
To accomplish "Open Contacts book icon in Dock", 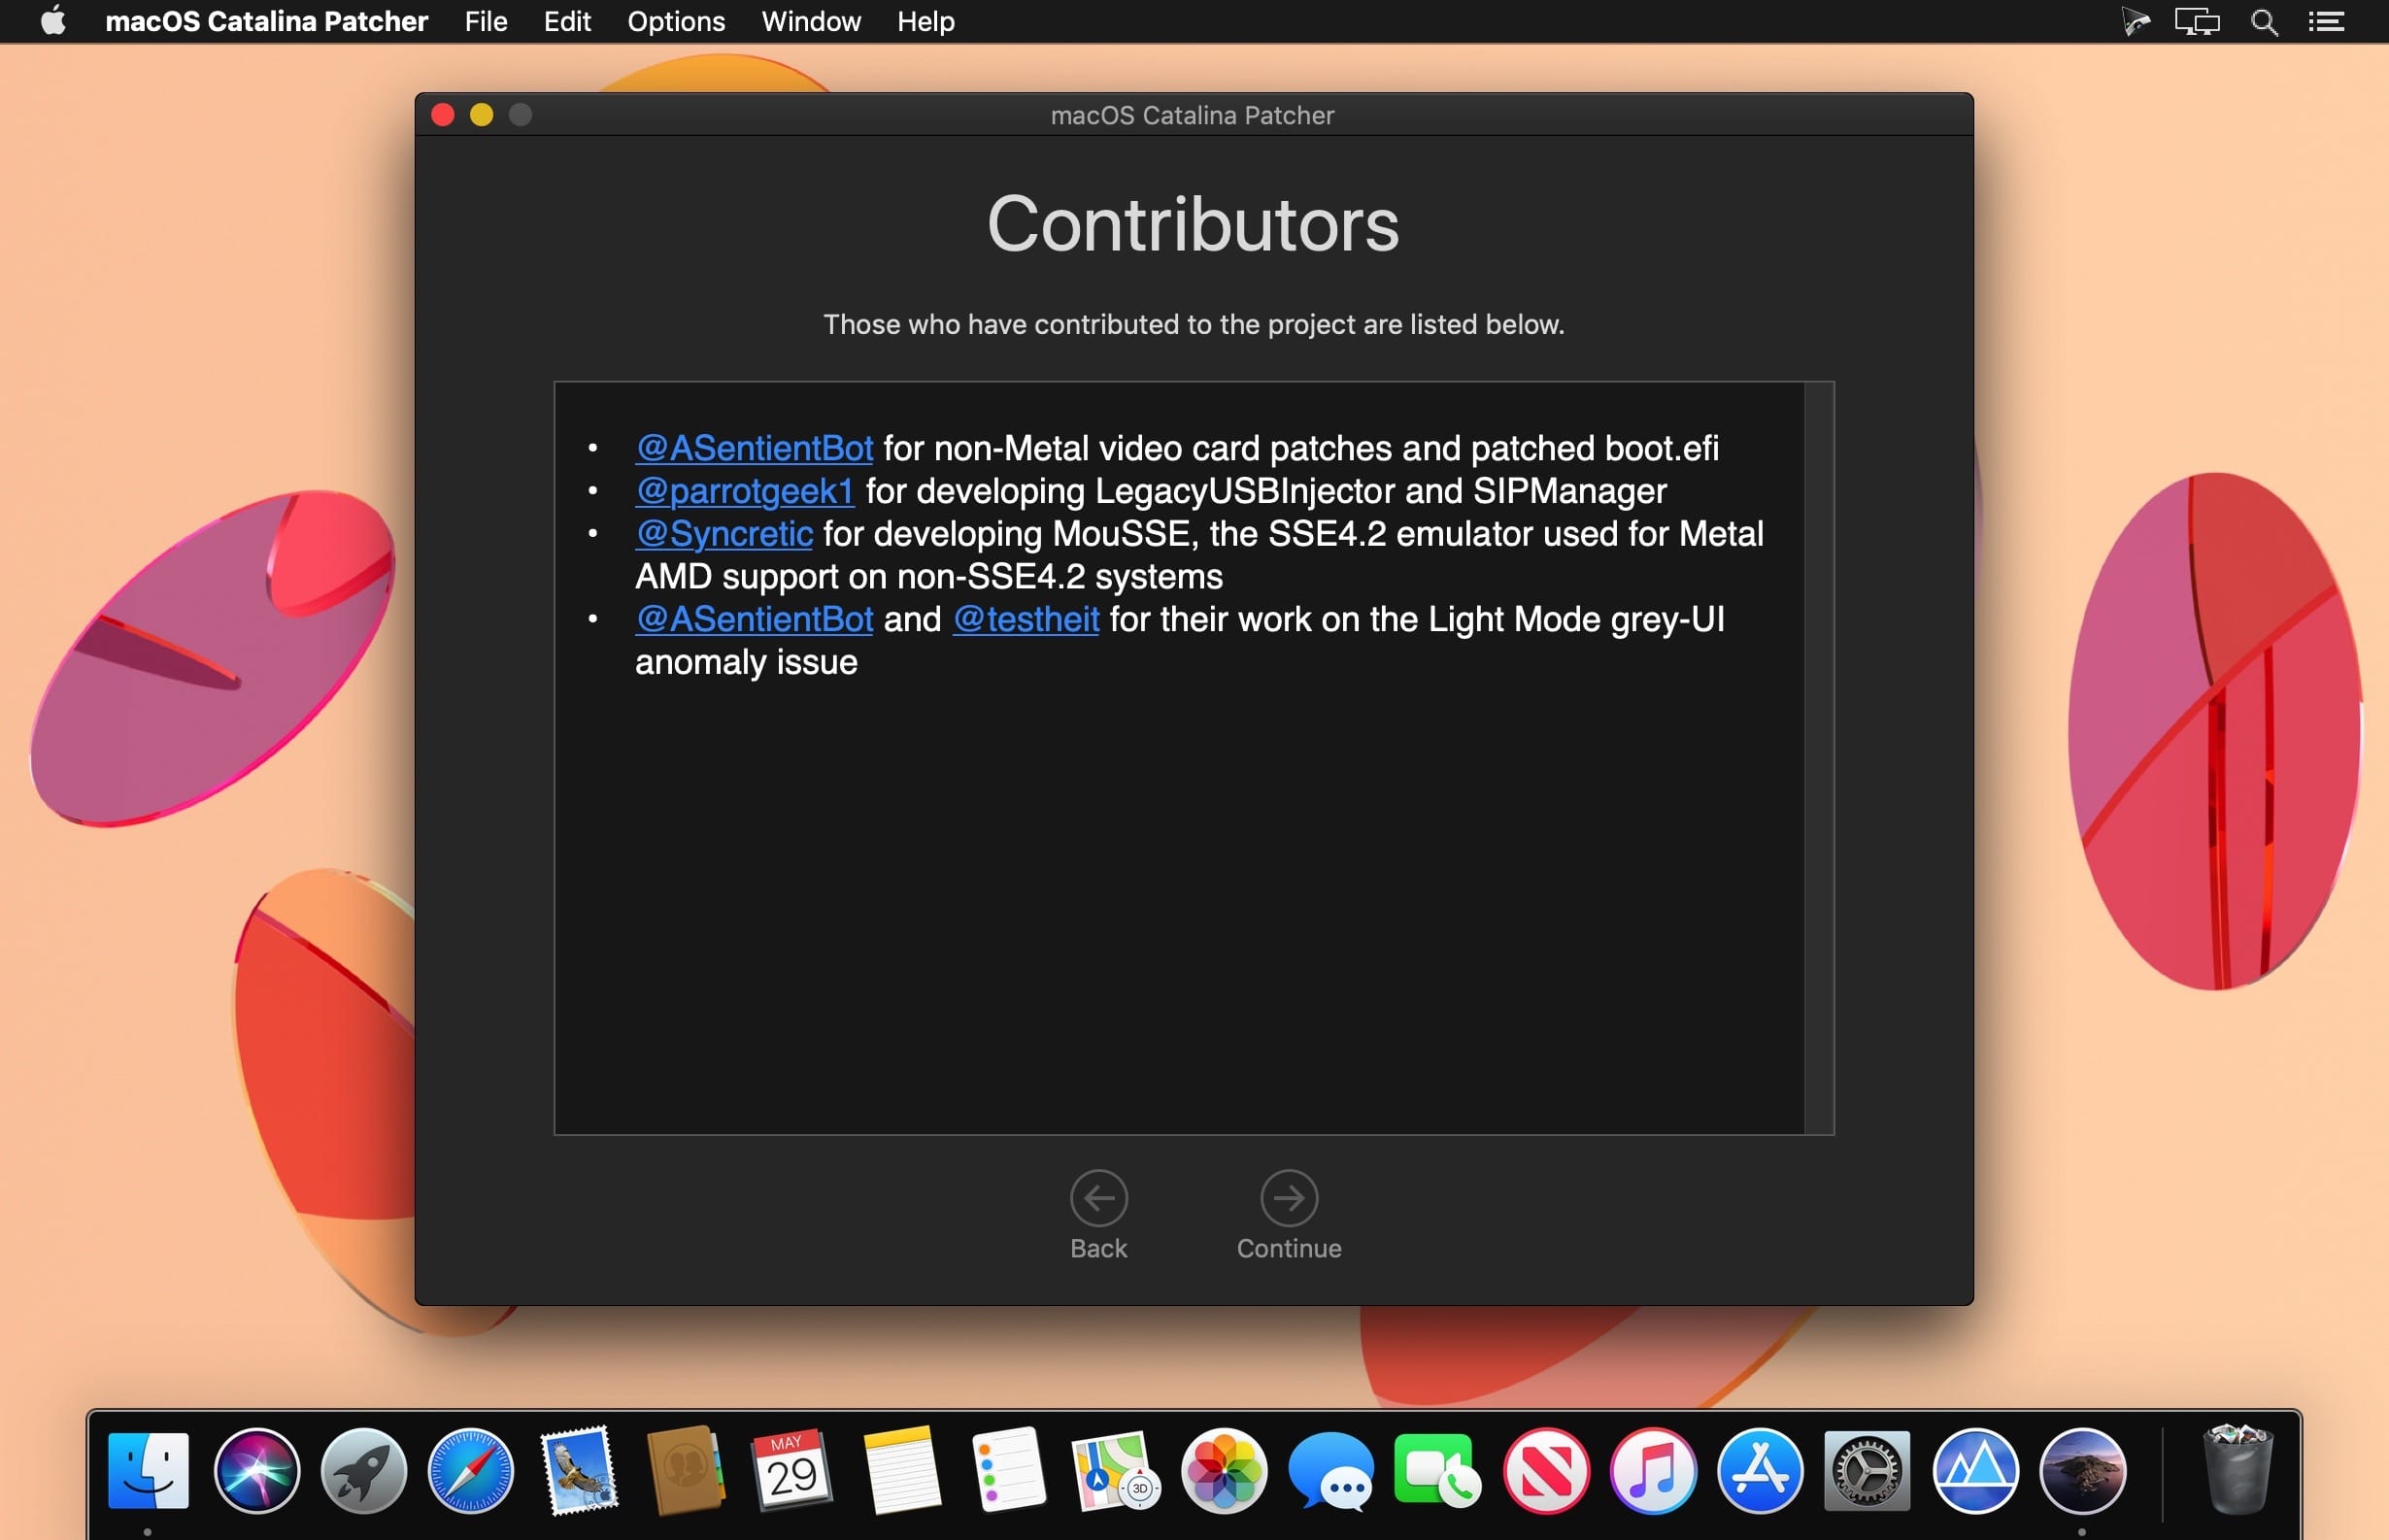I will [686, 1470].
